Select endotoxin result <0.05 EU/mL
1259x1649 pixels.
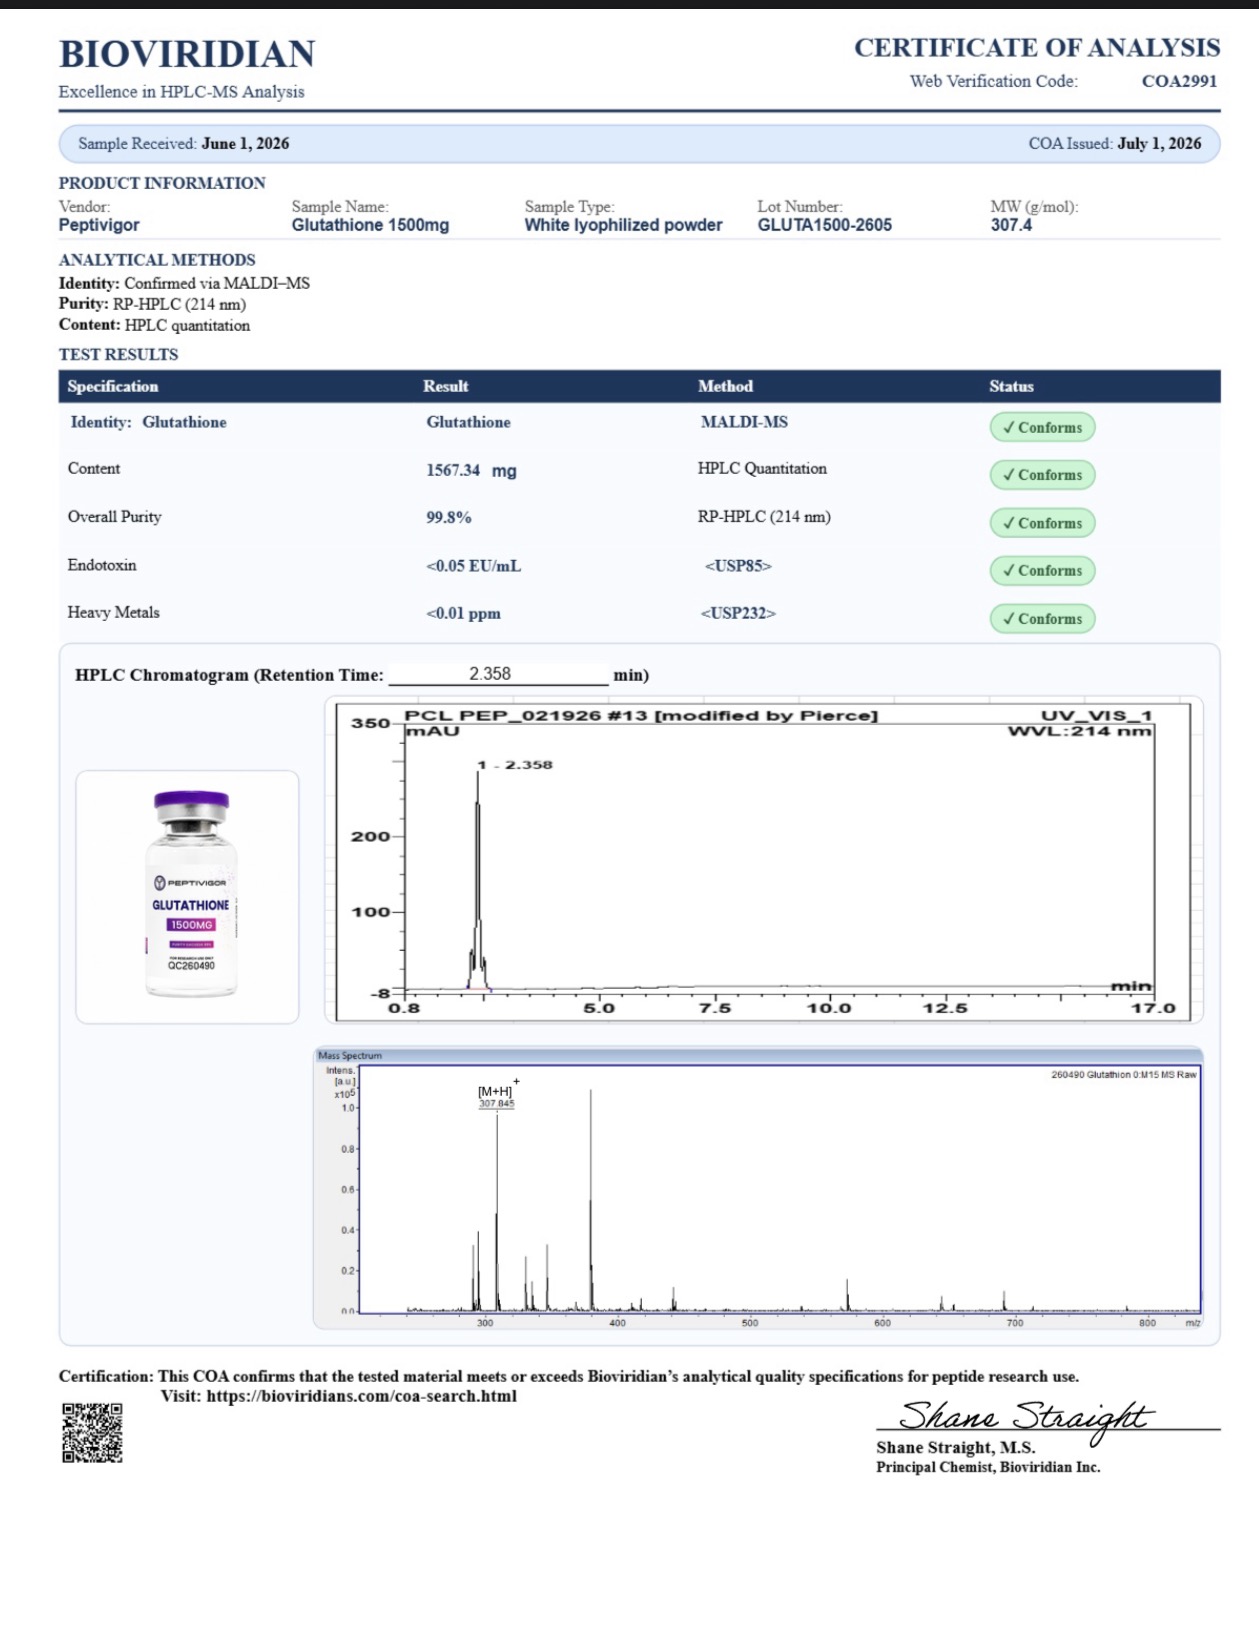[x=473, y=566]
